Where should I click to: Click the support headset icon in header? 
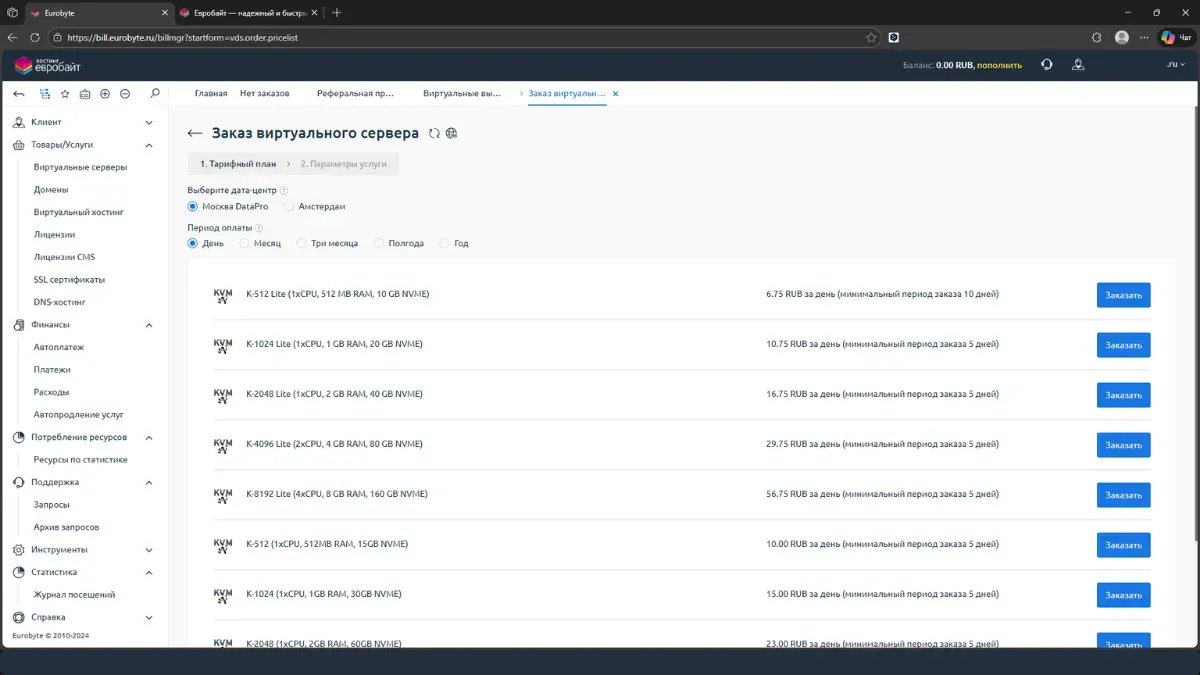click(x=1046, y=65)
